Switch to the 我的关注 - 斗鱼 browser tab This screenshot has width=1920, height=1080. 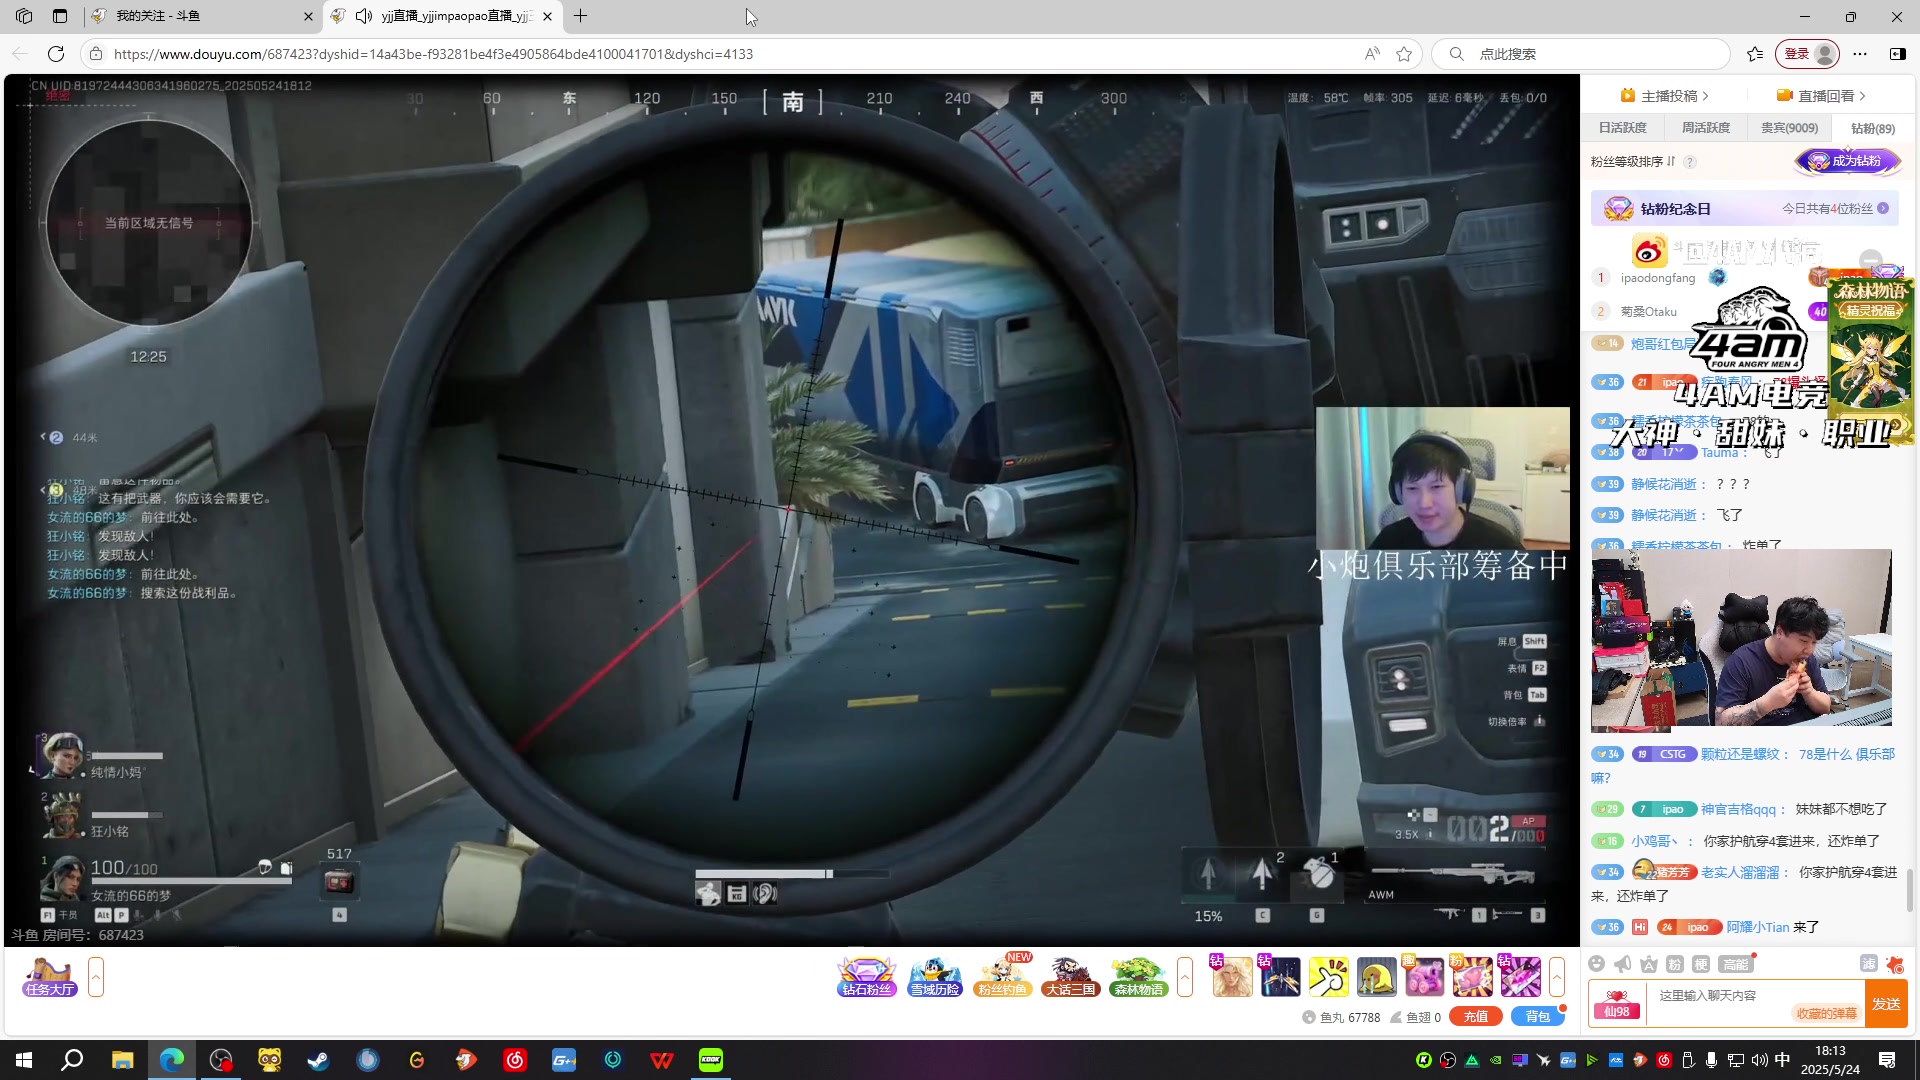click(x=200, y=16)
